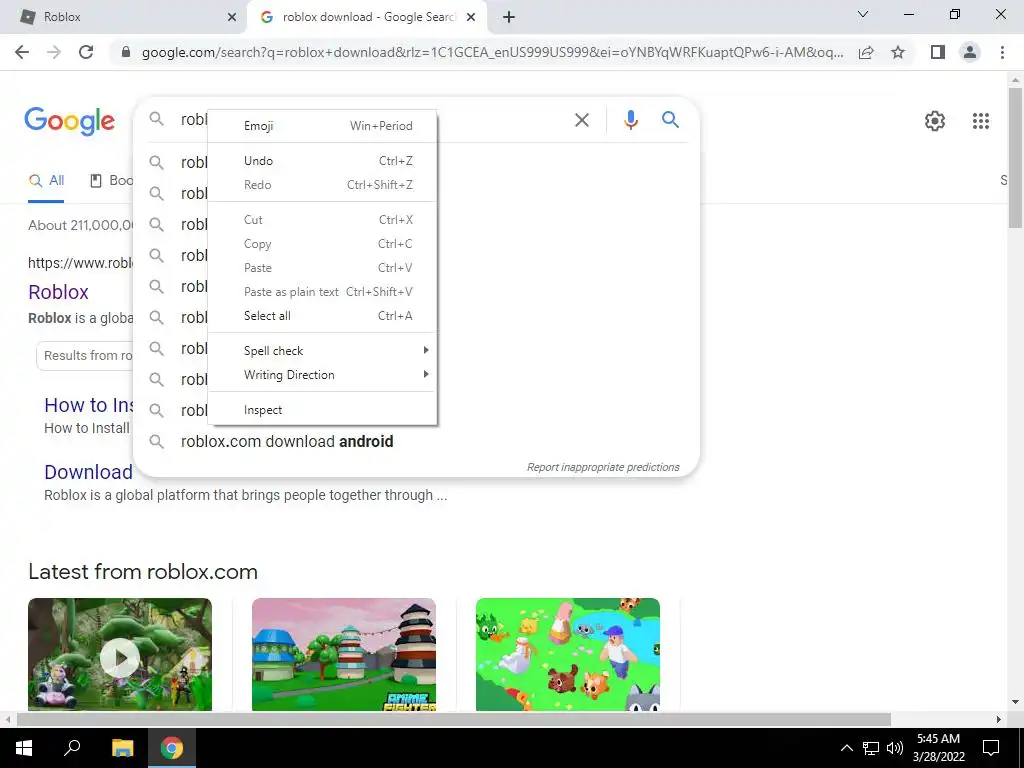
Task: Click the Chrome forward arrow
Action: click(x=54, y=52)
